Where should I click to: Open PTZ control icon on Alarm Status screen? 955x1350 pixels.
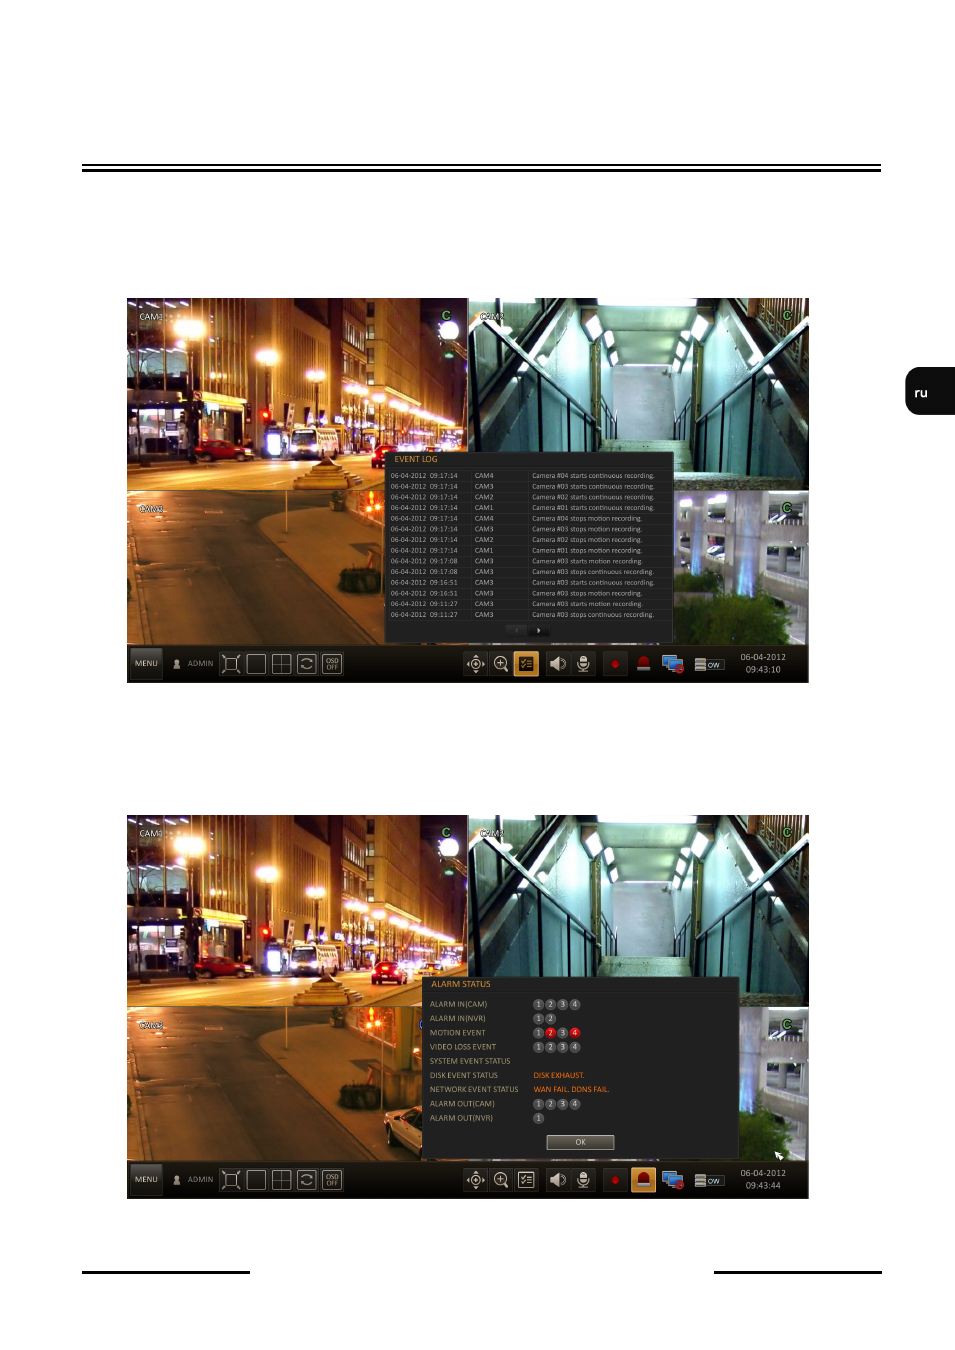[x=476, y=1180]
